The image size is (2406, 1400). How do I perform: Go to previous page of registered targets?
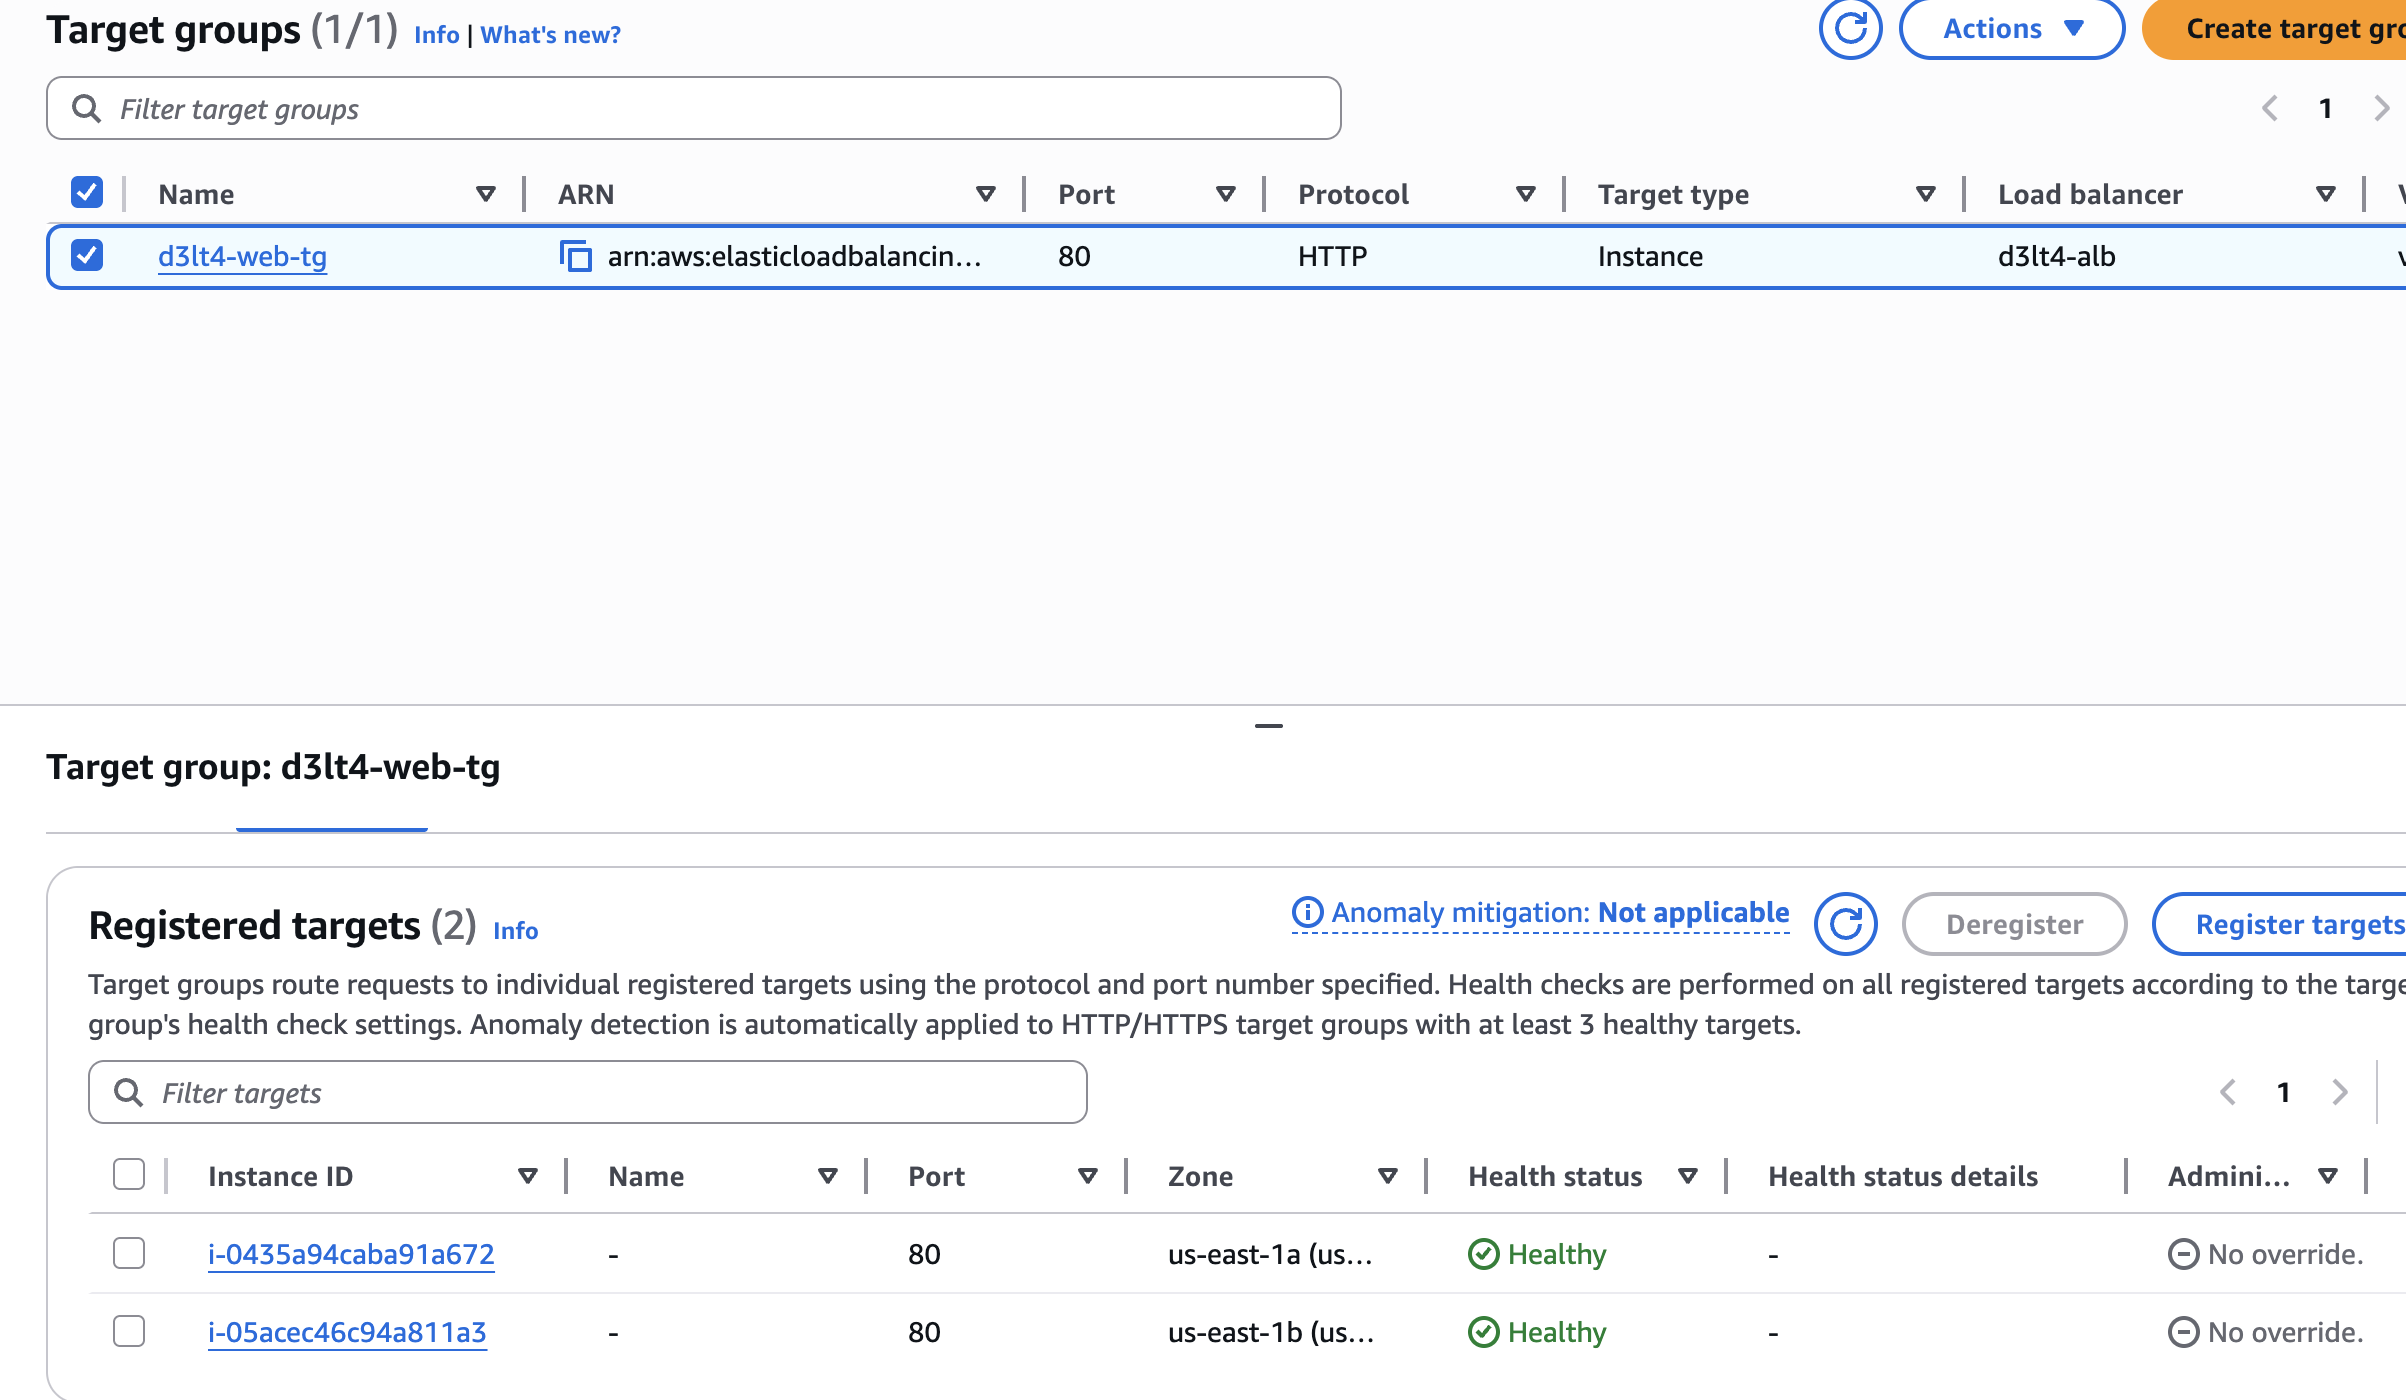click(x=2228, y=1092)
